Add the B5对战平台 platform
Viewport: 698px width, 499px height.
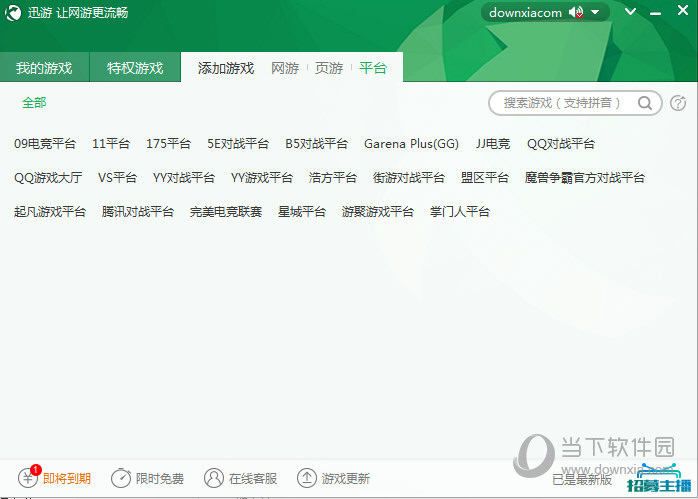pos(317,144)
